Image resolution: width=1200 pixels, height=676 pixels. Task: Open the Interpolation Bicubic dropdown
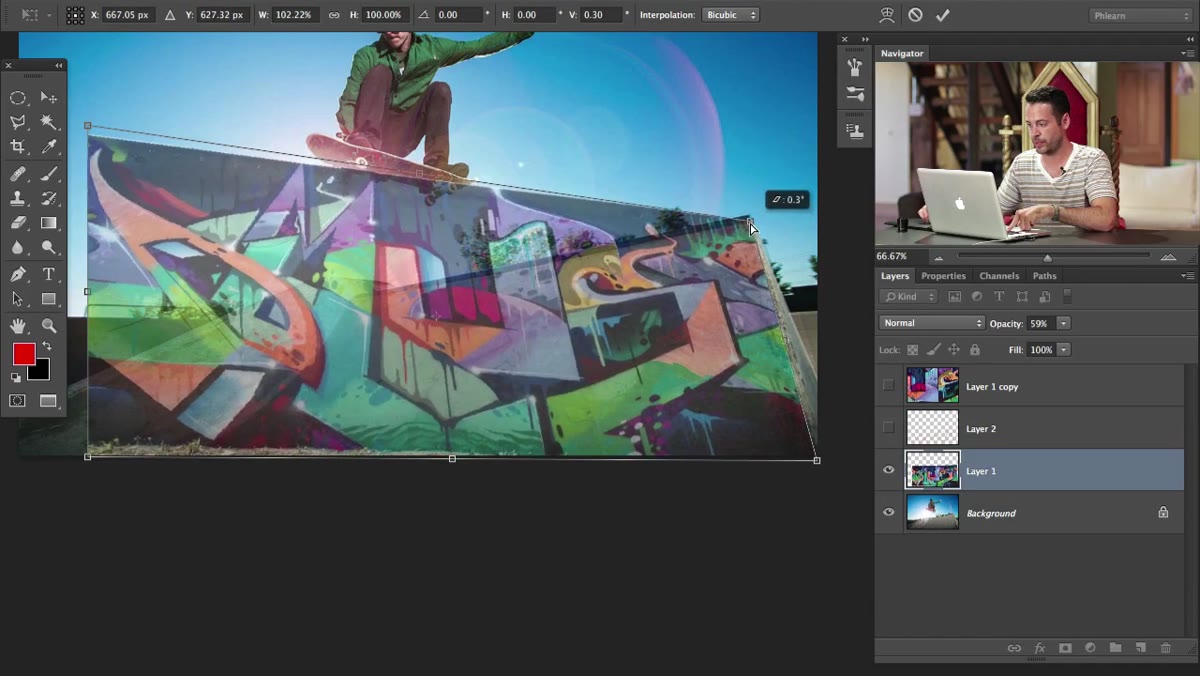(731, 15)
